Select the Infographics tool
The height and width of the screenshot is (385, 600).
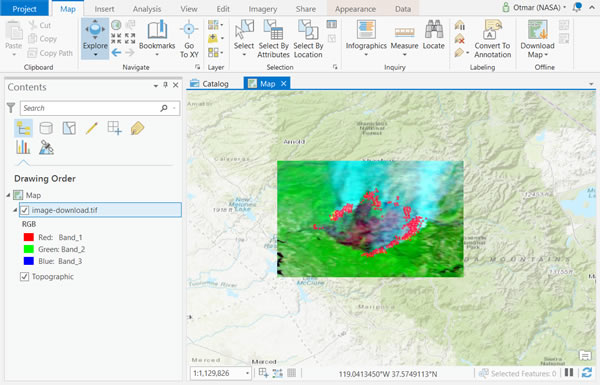click(x=366, y=38)
